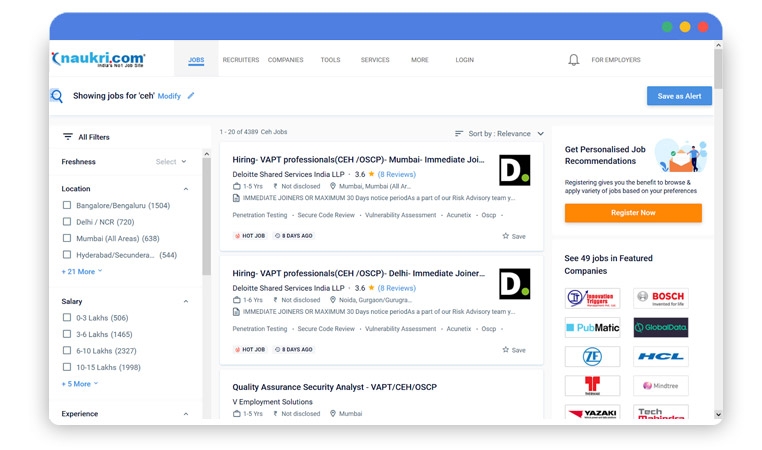Collapse the Salary filter section
This screenshot has width=762, height=450.
tap(185, 301)
